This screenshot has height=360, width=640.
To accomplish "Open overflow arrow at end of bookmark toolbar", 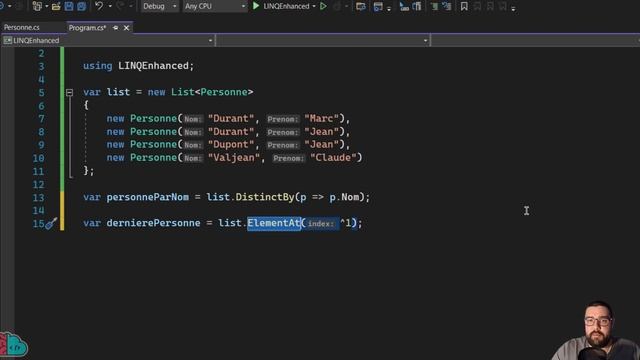I will click(x=513, y=8).
